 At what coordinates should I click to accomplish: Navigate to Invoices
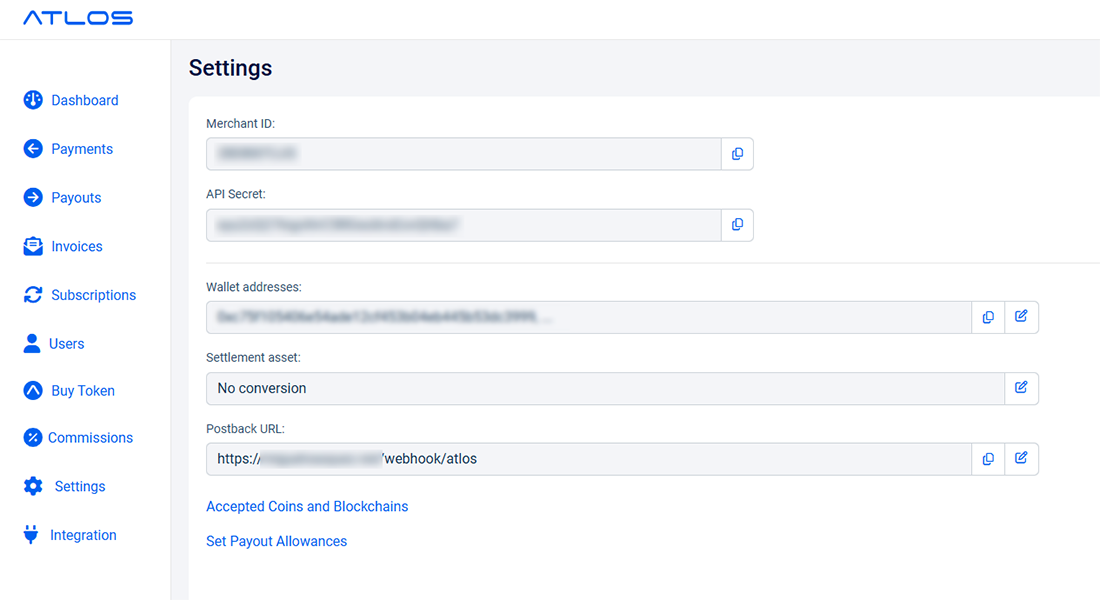[76, 246]
